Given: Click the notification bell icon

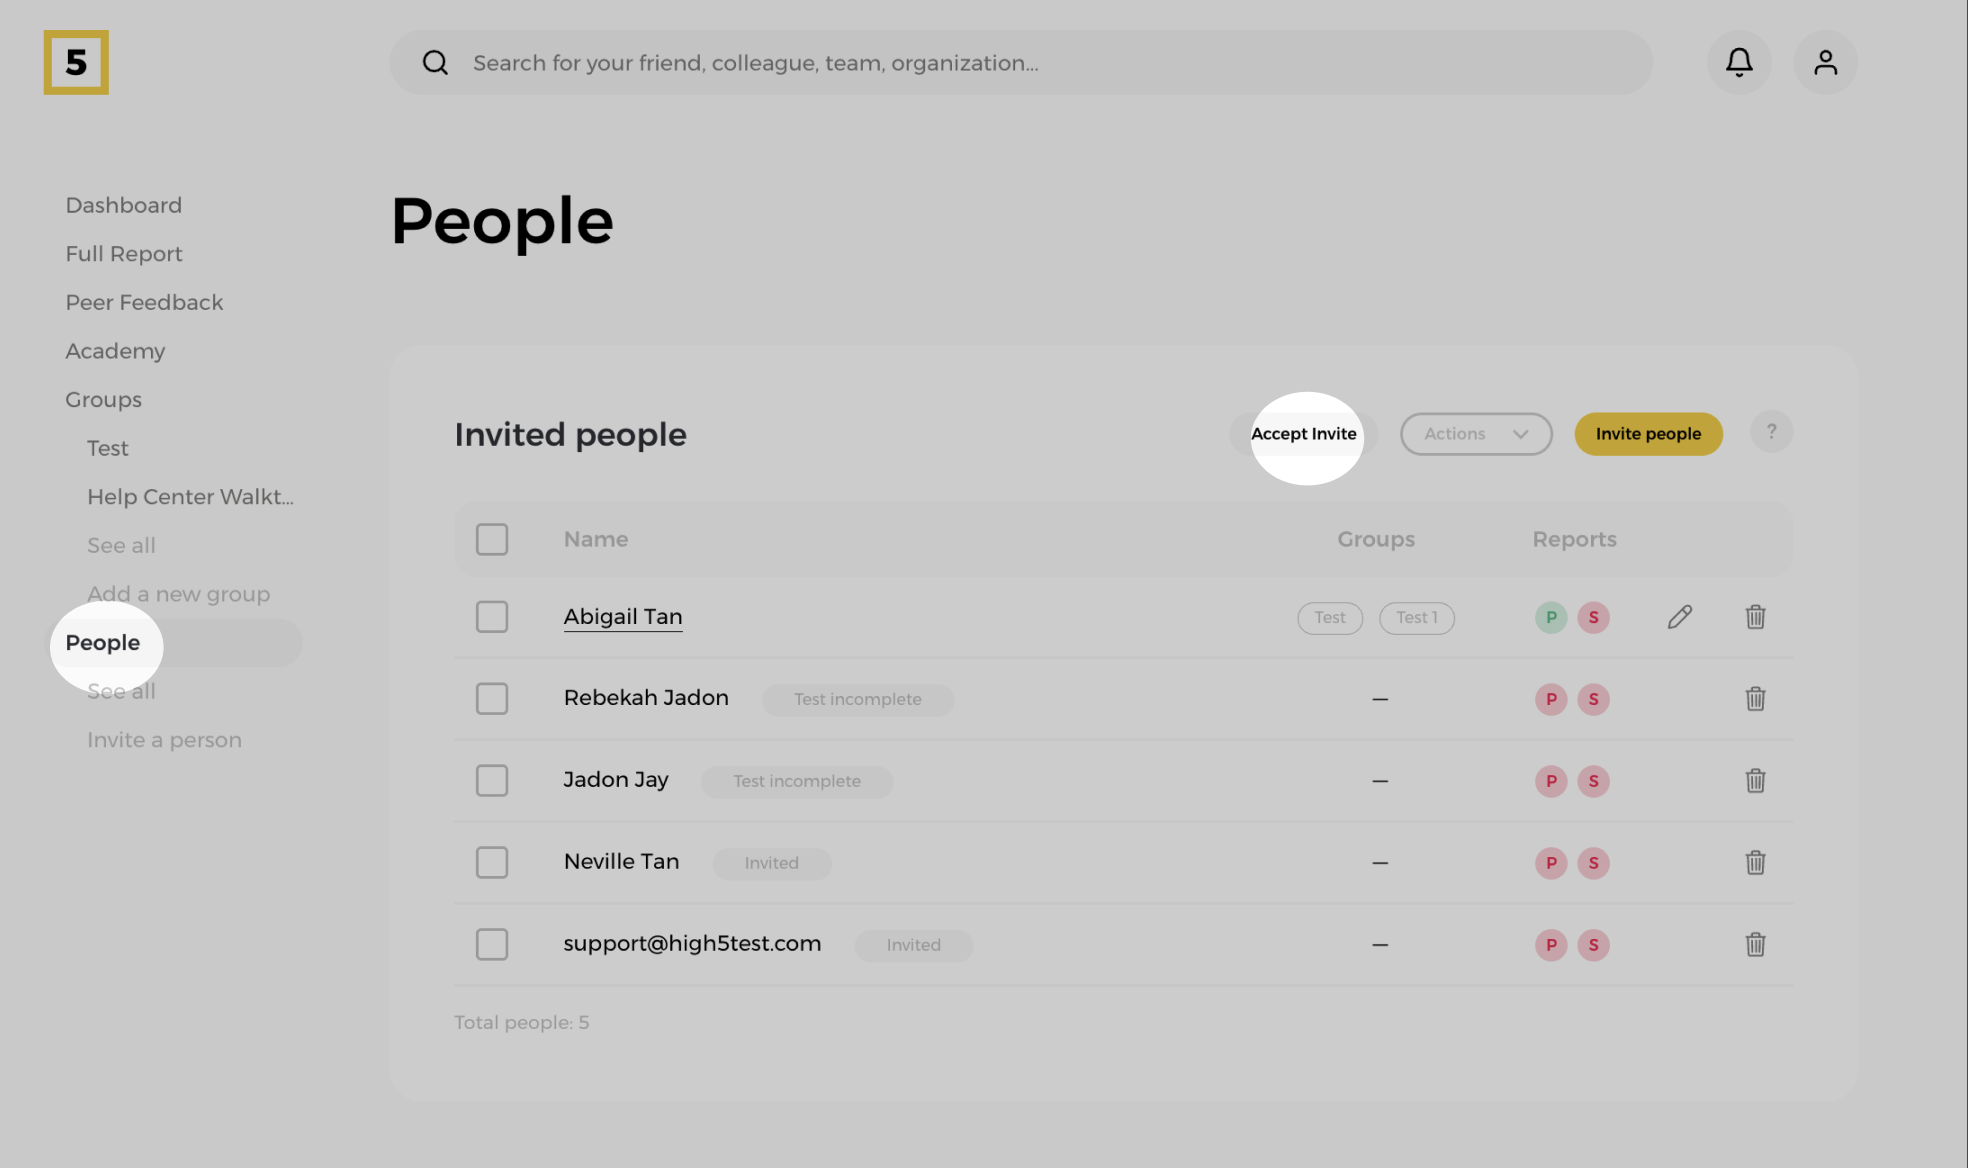Looking at the screenshot, I should pyautogui.click(x=1739, y=62).
